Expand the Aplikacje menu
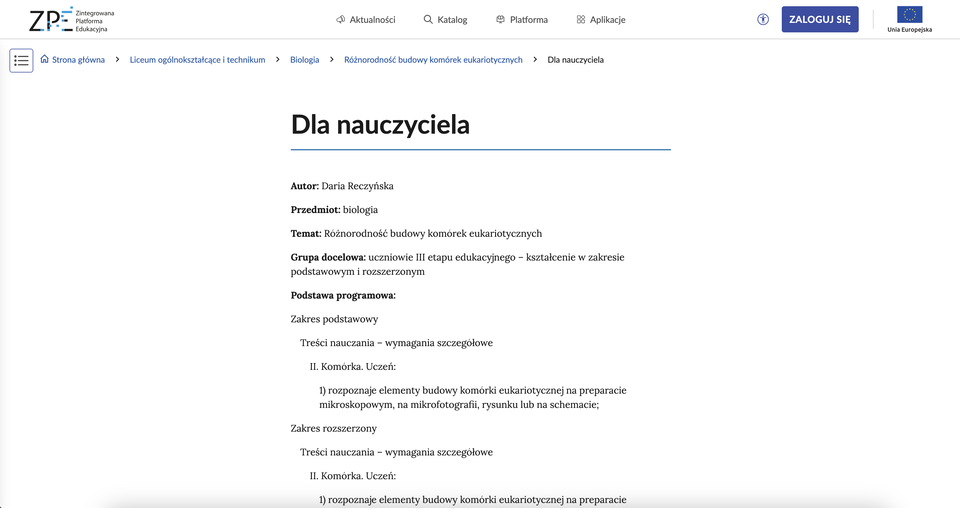The width and height of the screenshot is (960, 508). point(607,20)
